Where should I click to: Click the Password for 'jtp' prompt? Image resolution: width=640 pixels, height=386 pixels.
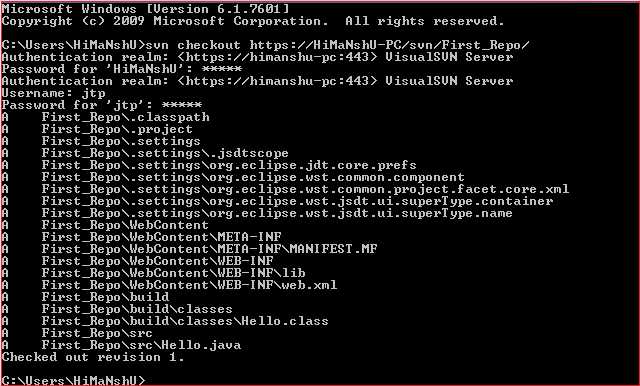(102, 105)
